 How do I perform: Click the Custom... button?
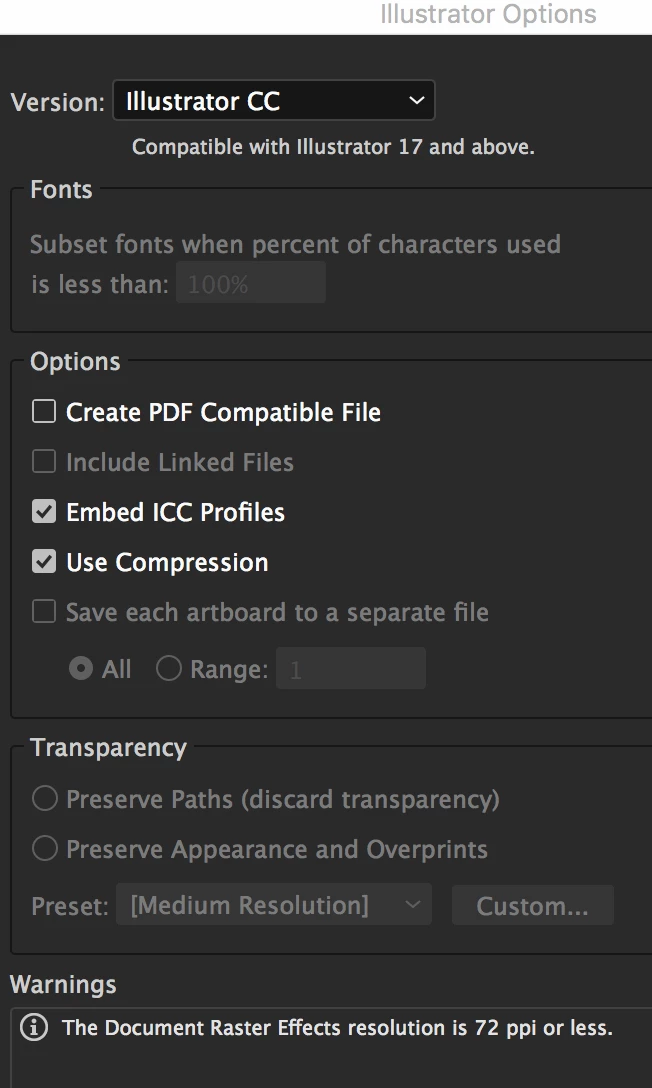point(533,905)
